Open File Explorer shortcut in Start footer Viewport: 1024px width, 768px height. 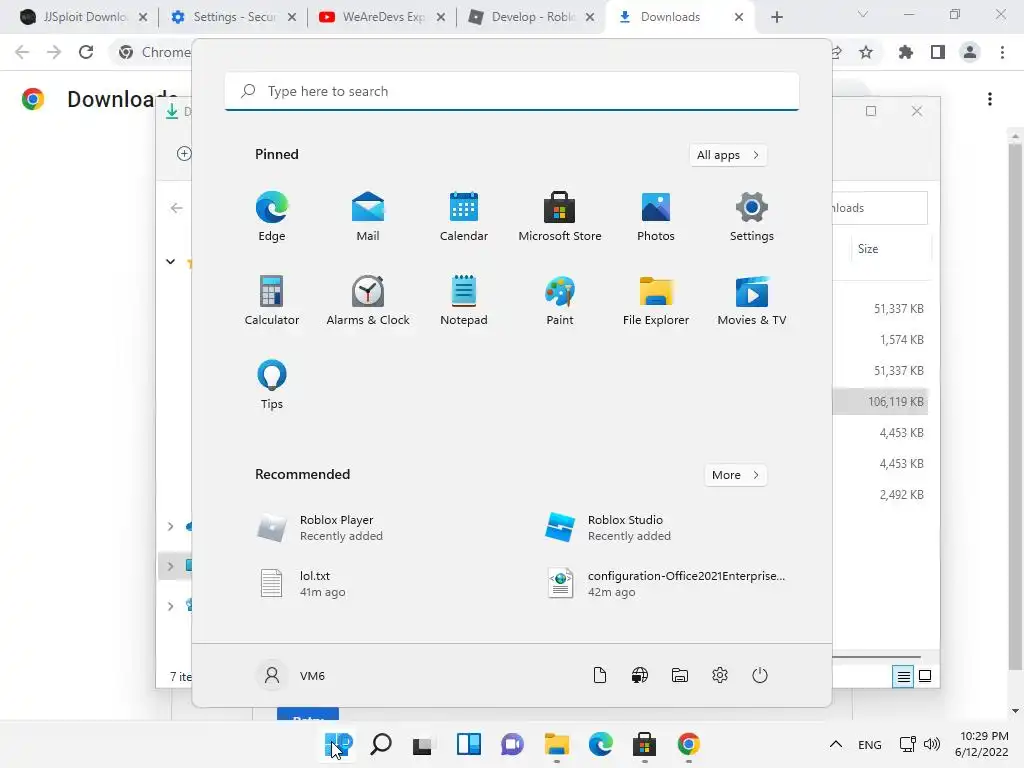pyautogui.click(x=680, y=675)
